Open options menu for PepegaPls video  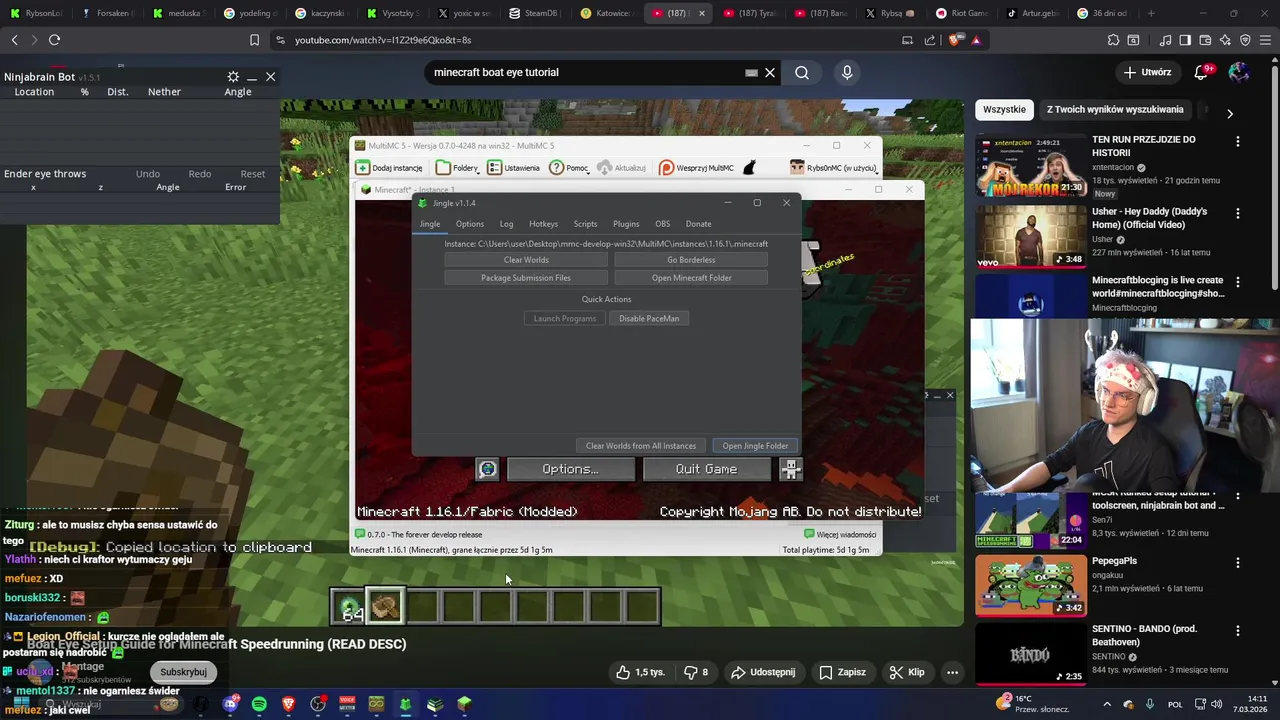click(x=1238, y=563)
